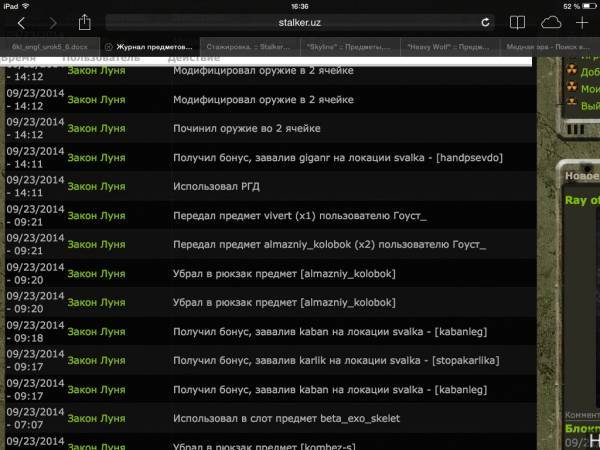The image size is (600, 450).
Task: Open the bookmarks book icon
Action: 517,22
